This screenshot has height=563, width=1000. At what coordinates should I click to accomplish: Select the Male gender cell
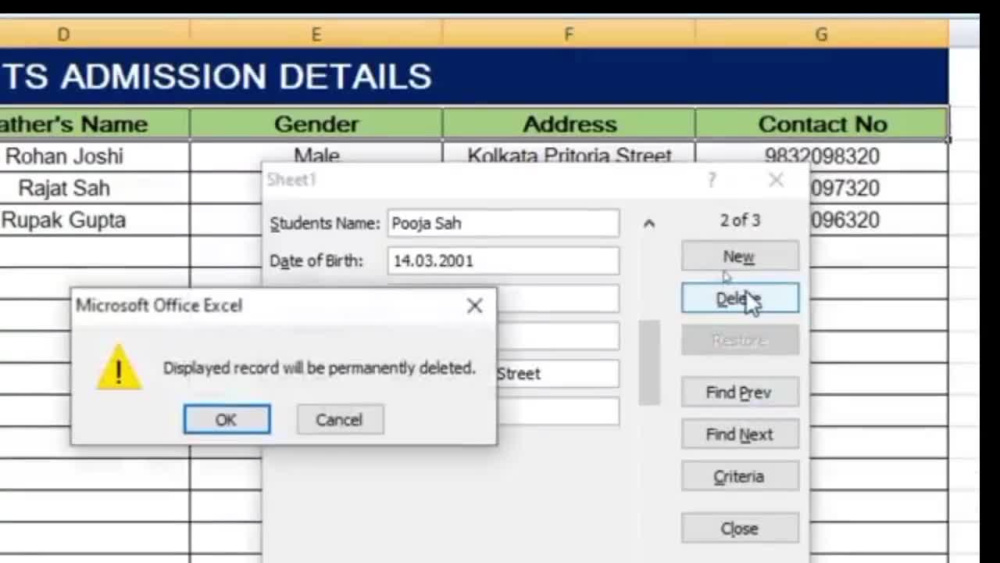pos(316,153)
